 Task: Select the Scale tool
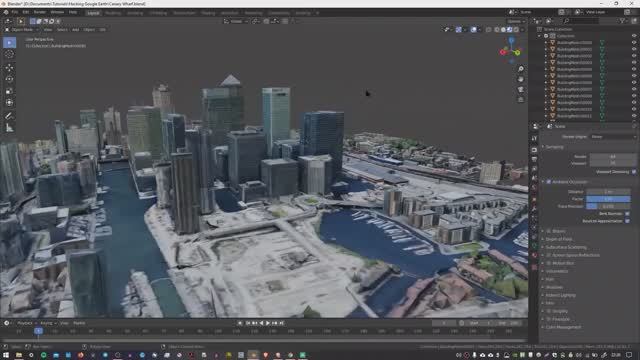point(9,91)
